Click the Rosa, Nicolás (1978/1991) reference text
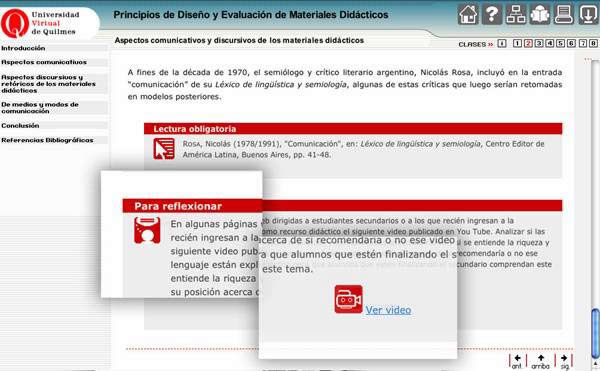 point(363,149)
